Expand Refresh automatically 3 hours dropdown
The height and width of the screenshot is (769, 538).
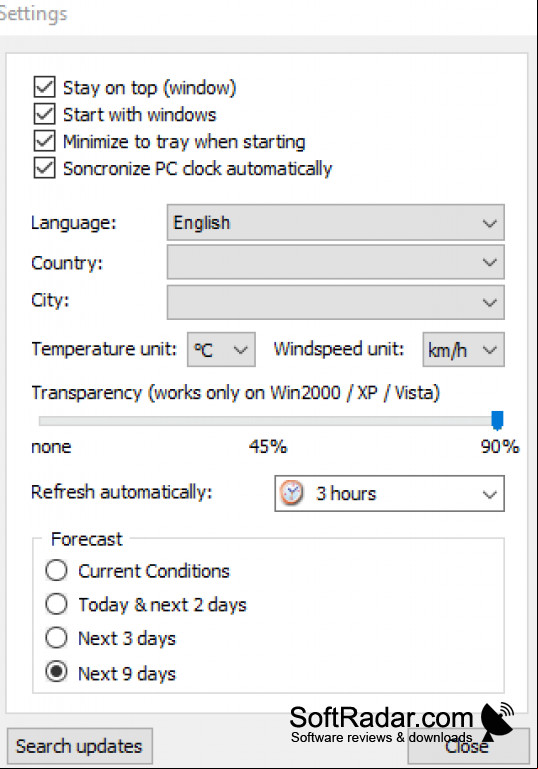[x=389, y=493]
